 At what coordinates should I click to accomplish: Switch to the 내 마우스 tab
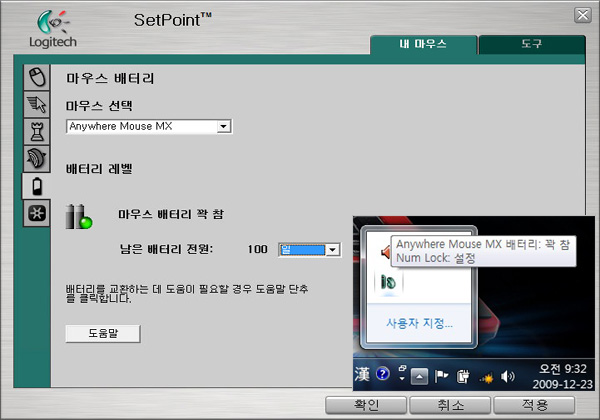(x=423, y=44)
